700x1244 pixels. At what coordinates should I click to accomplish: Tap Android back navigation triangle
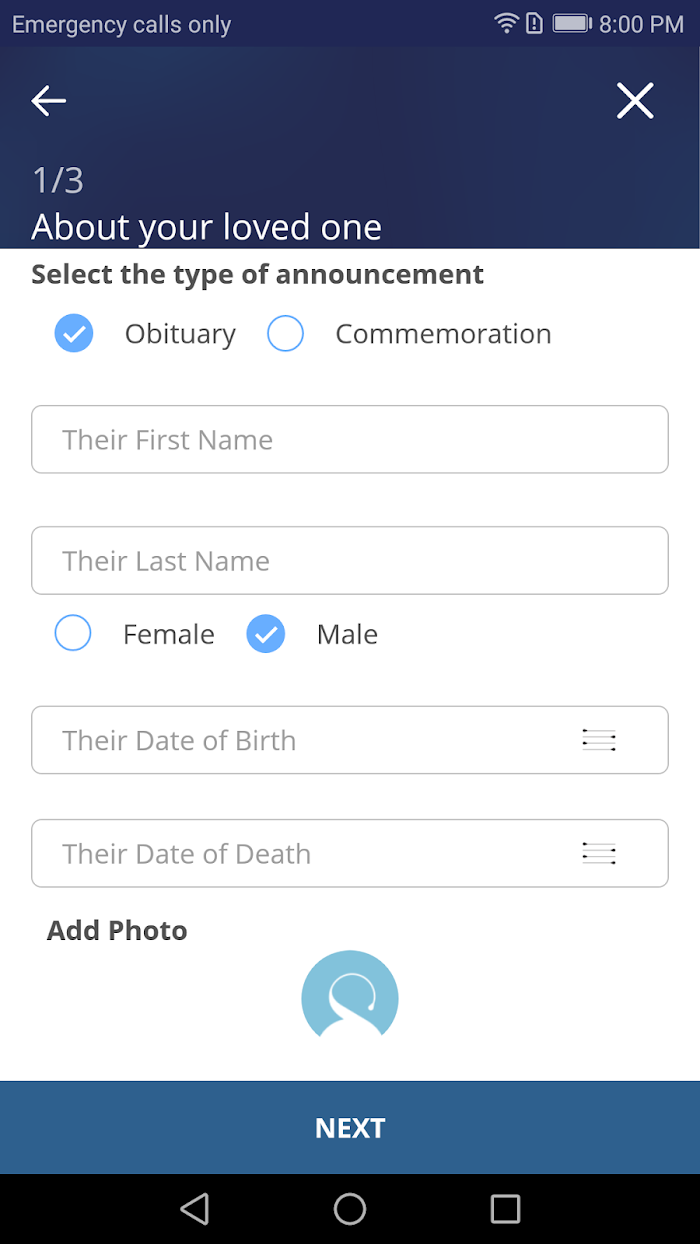(x=194, y=1209)
